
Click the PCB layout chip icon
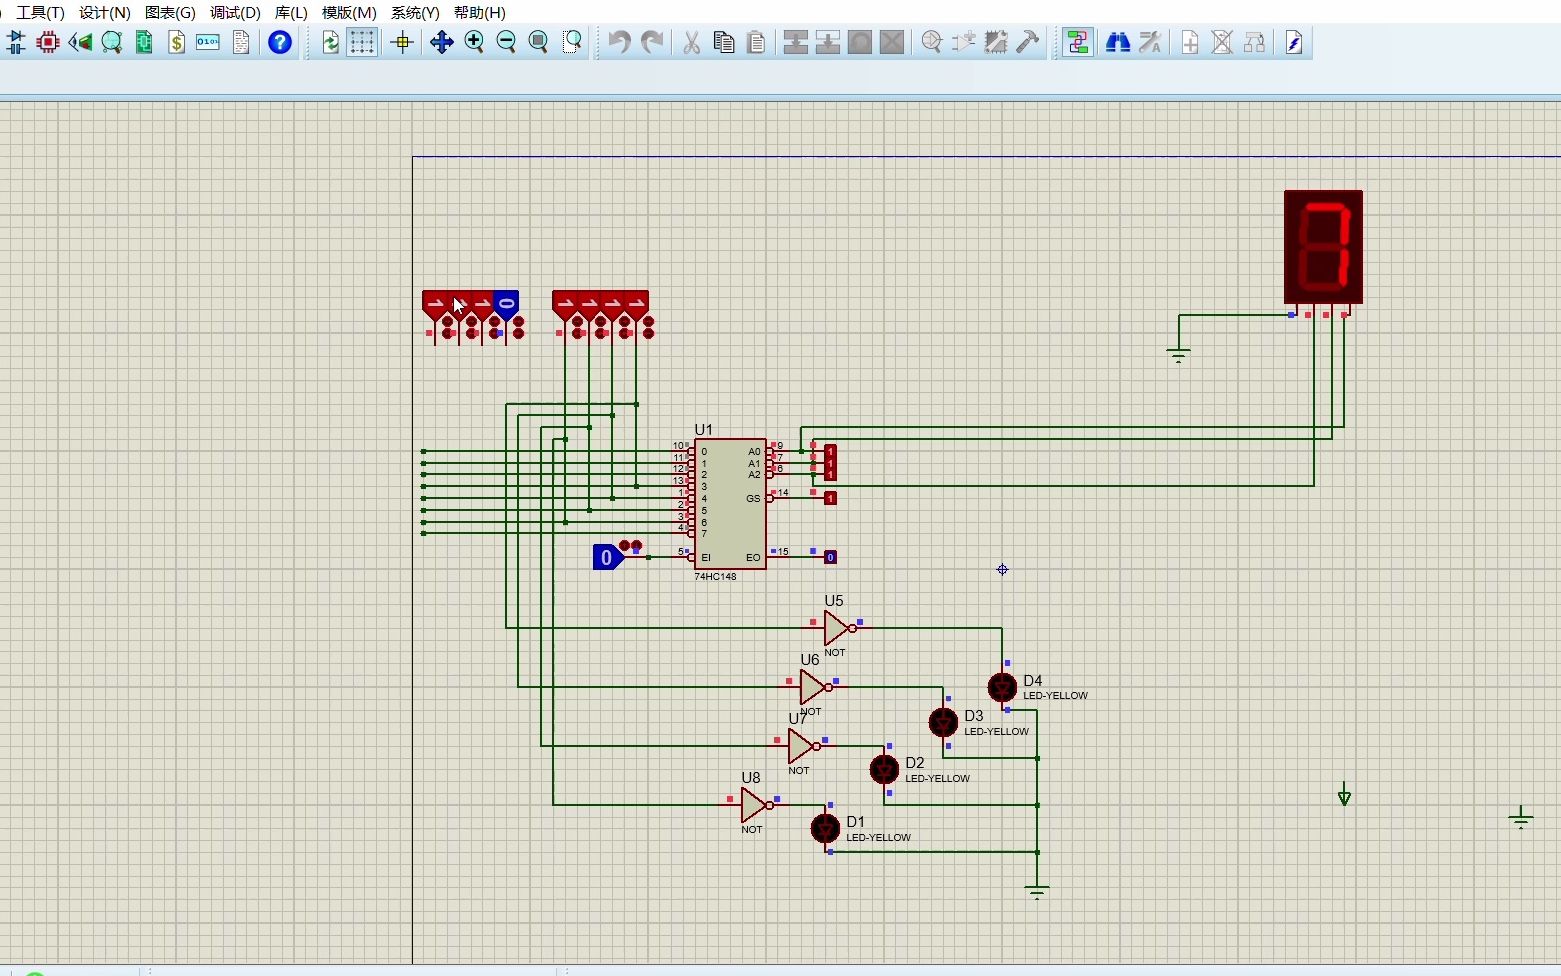point(48,42)
